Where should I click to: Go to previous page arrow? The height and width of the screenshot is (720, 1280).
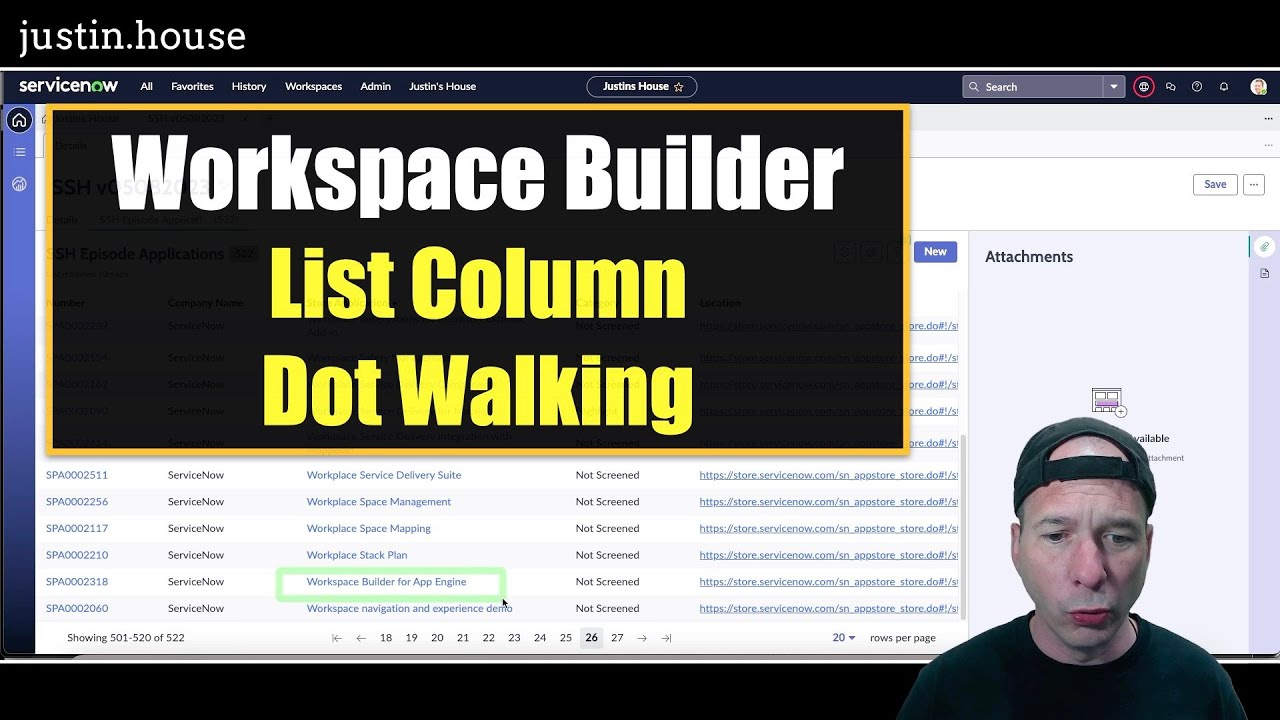361,638
